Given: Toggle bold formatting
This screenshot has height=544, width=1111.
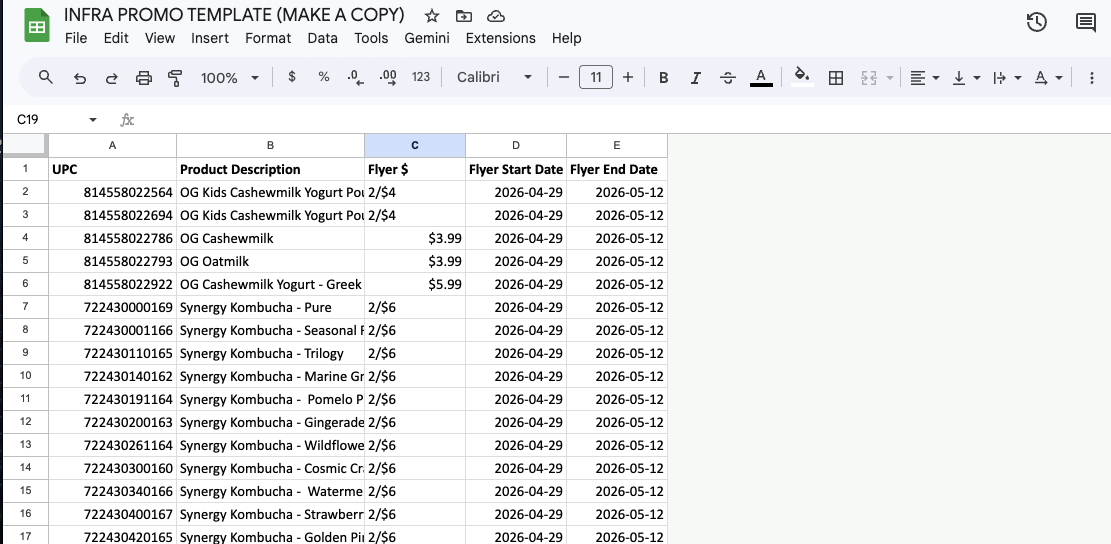Looking at the screenshot, I should [664, 78].
